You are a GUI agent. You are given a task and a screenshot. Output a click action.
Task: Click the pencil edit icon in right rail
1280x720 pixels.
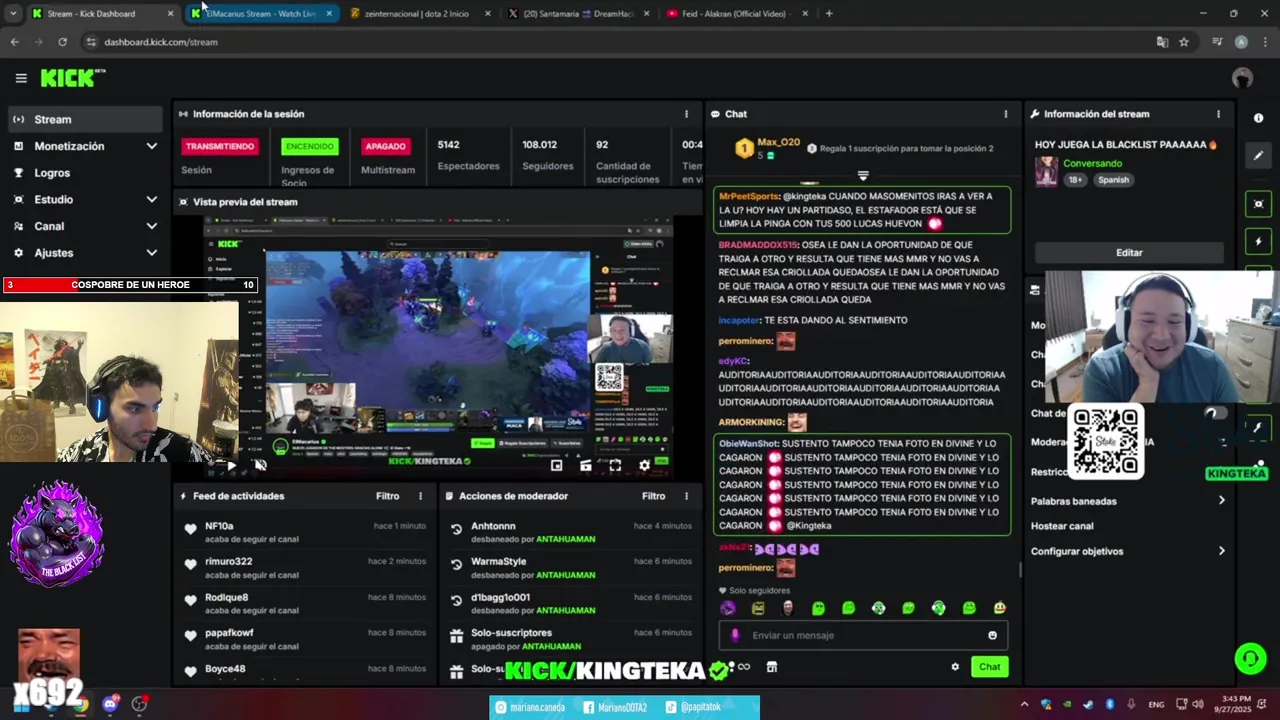click(x=1258, y=155)
